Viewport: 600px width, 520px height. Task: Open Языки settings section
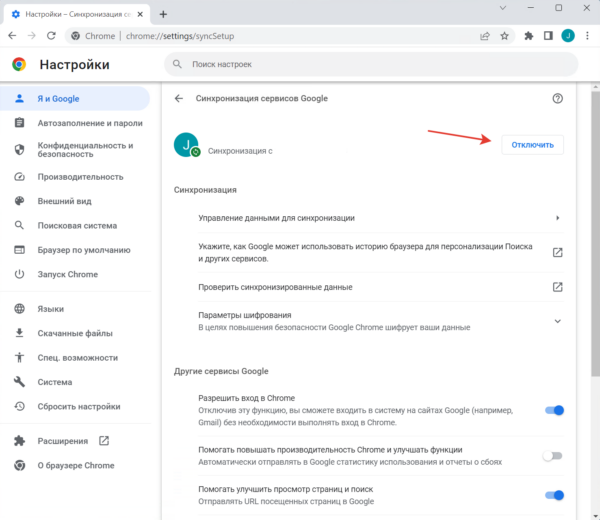[x=75, y=309]
